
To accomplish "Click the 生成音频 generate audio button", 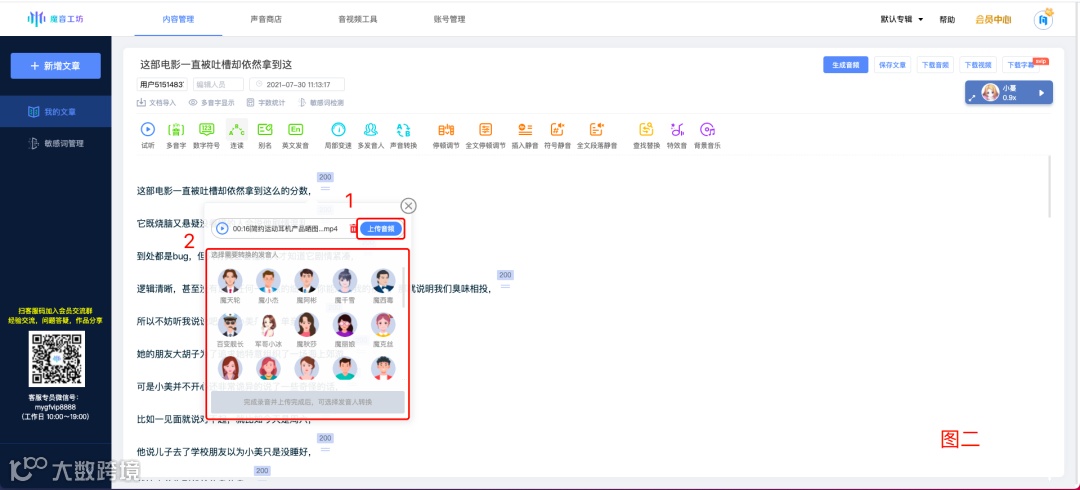I will 846,65.
